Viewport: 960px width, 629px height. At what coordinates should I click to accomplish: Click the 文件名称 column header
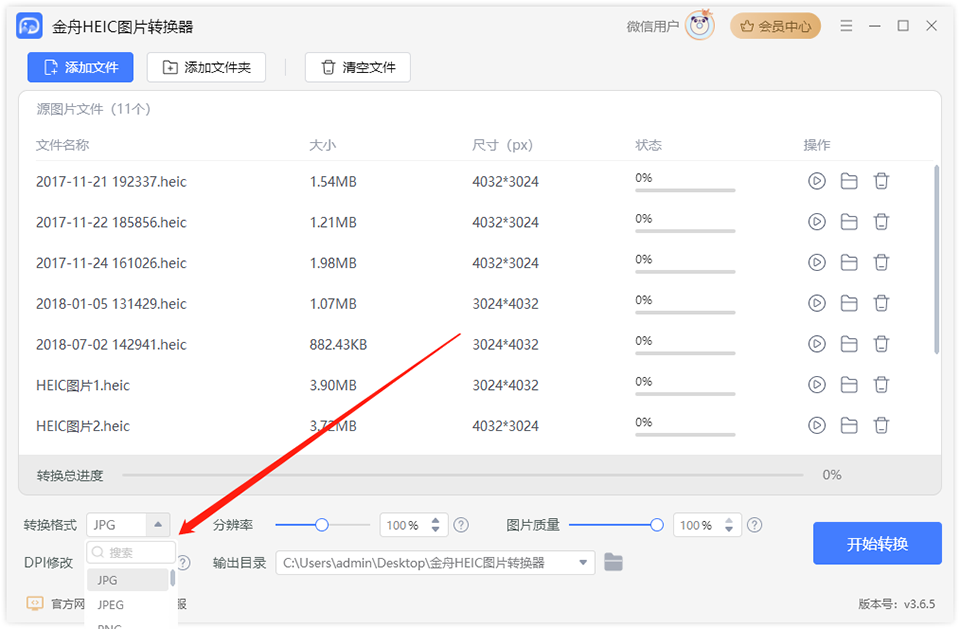point(62,145)
